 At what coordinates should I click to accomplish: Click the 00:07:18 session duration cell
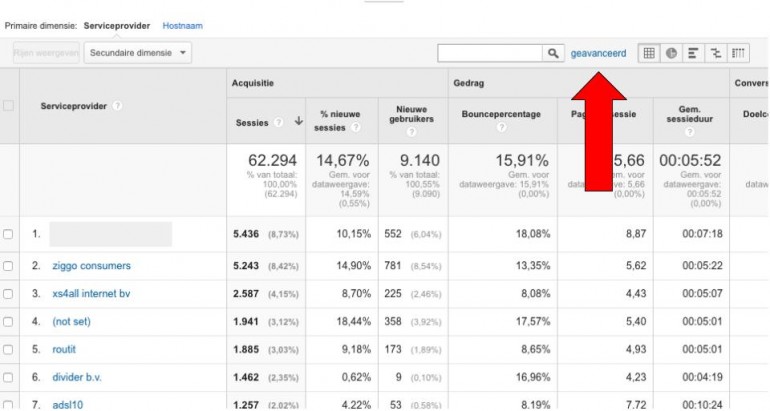[x=702, y=234]
